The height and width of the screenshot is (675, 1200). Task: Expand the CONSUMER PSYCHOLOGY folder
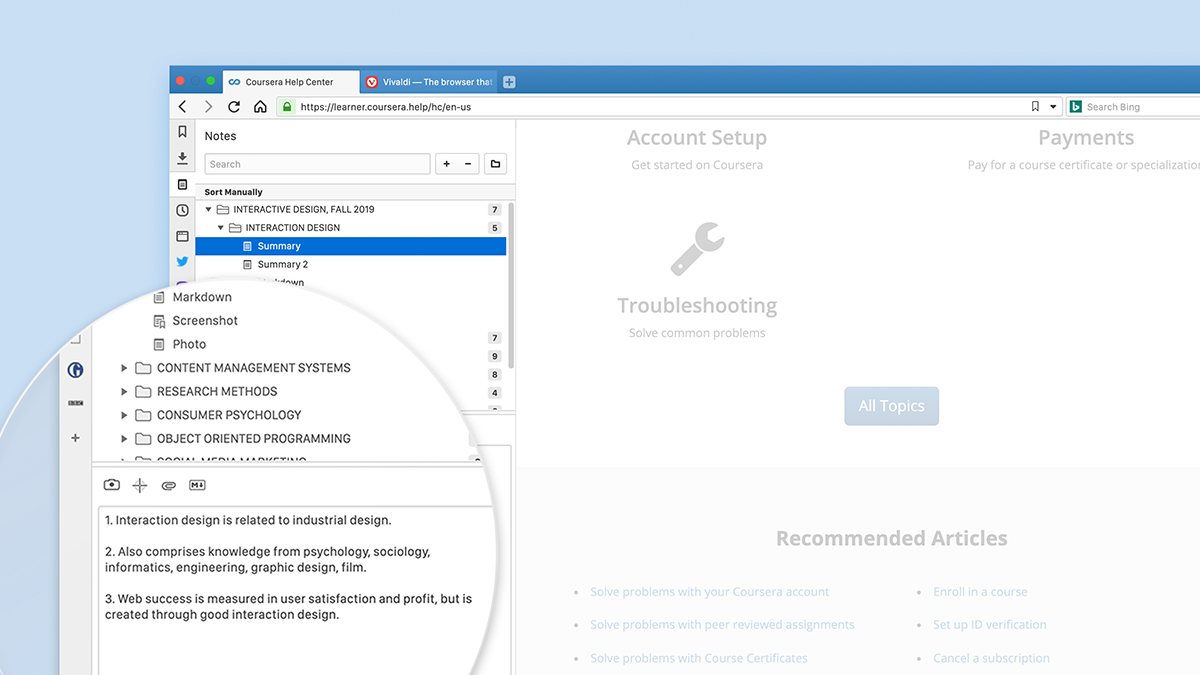point(124,415)
